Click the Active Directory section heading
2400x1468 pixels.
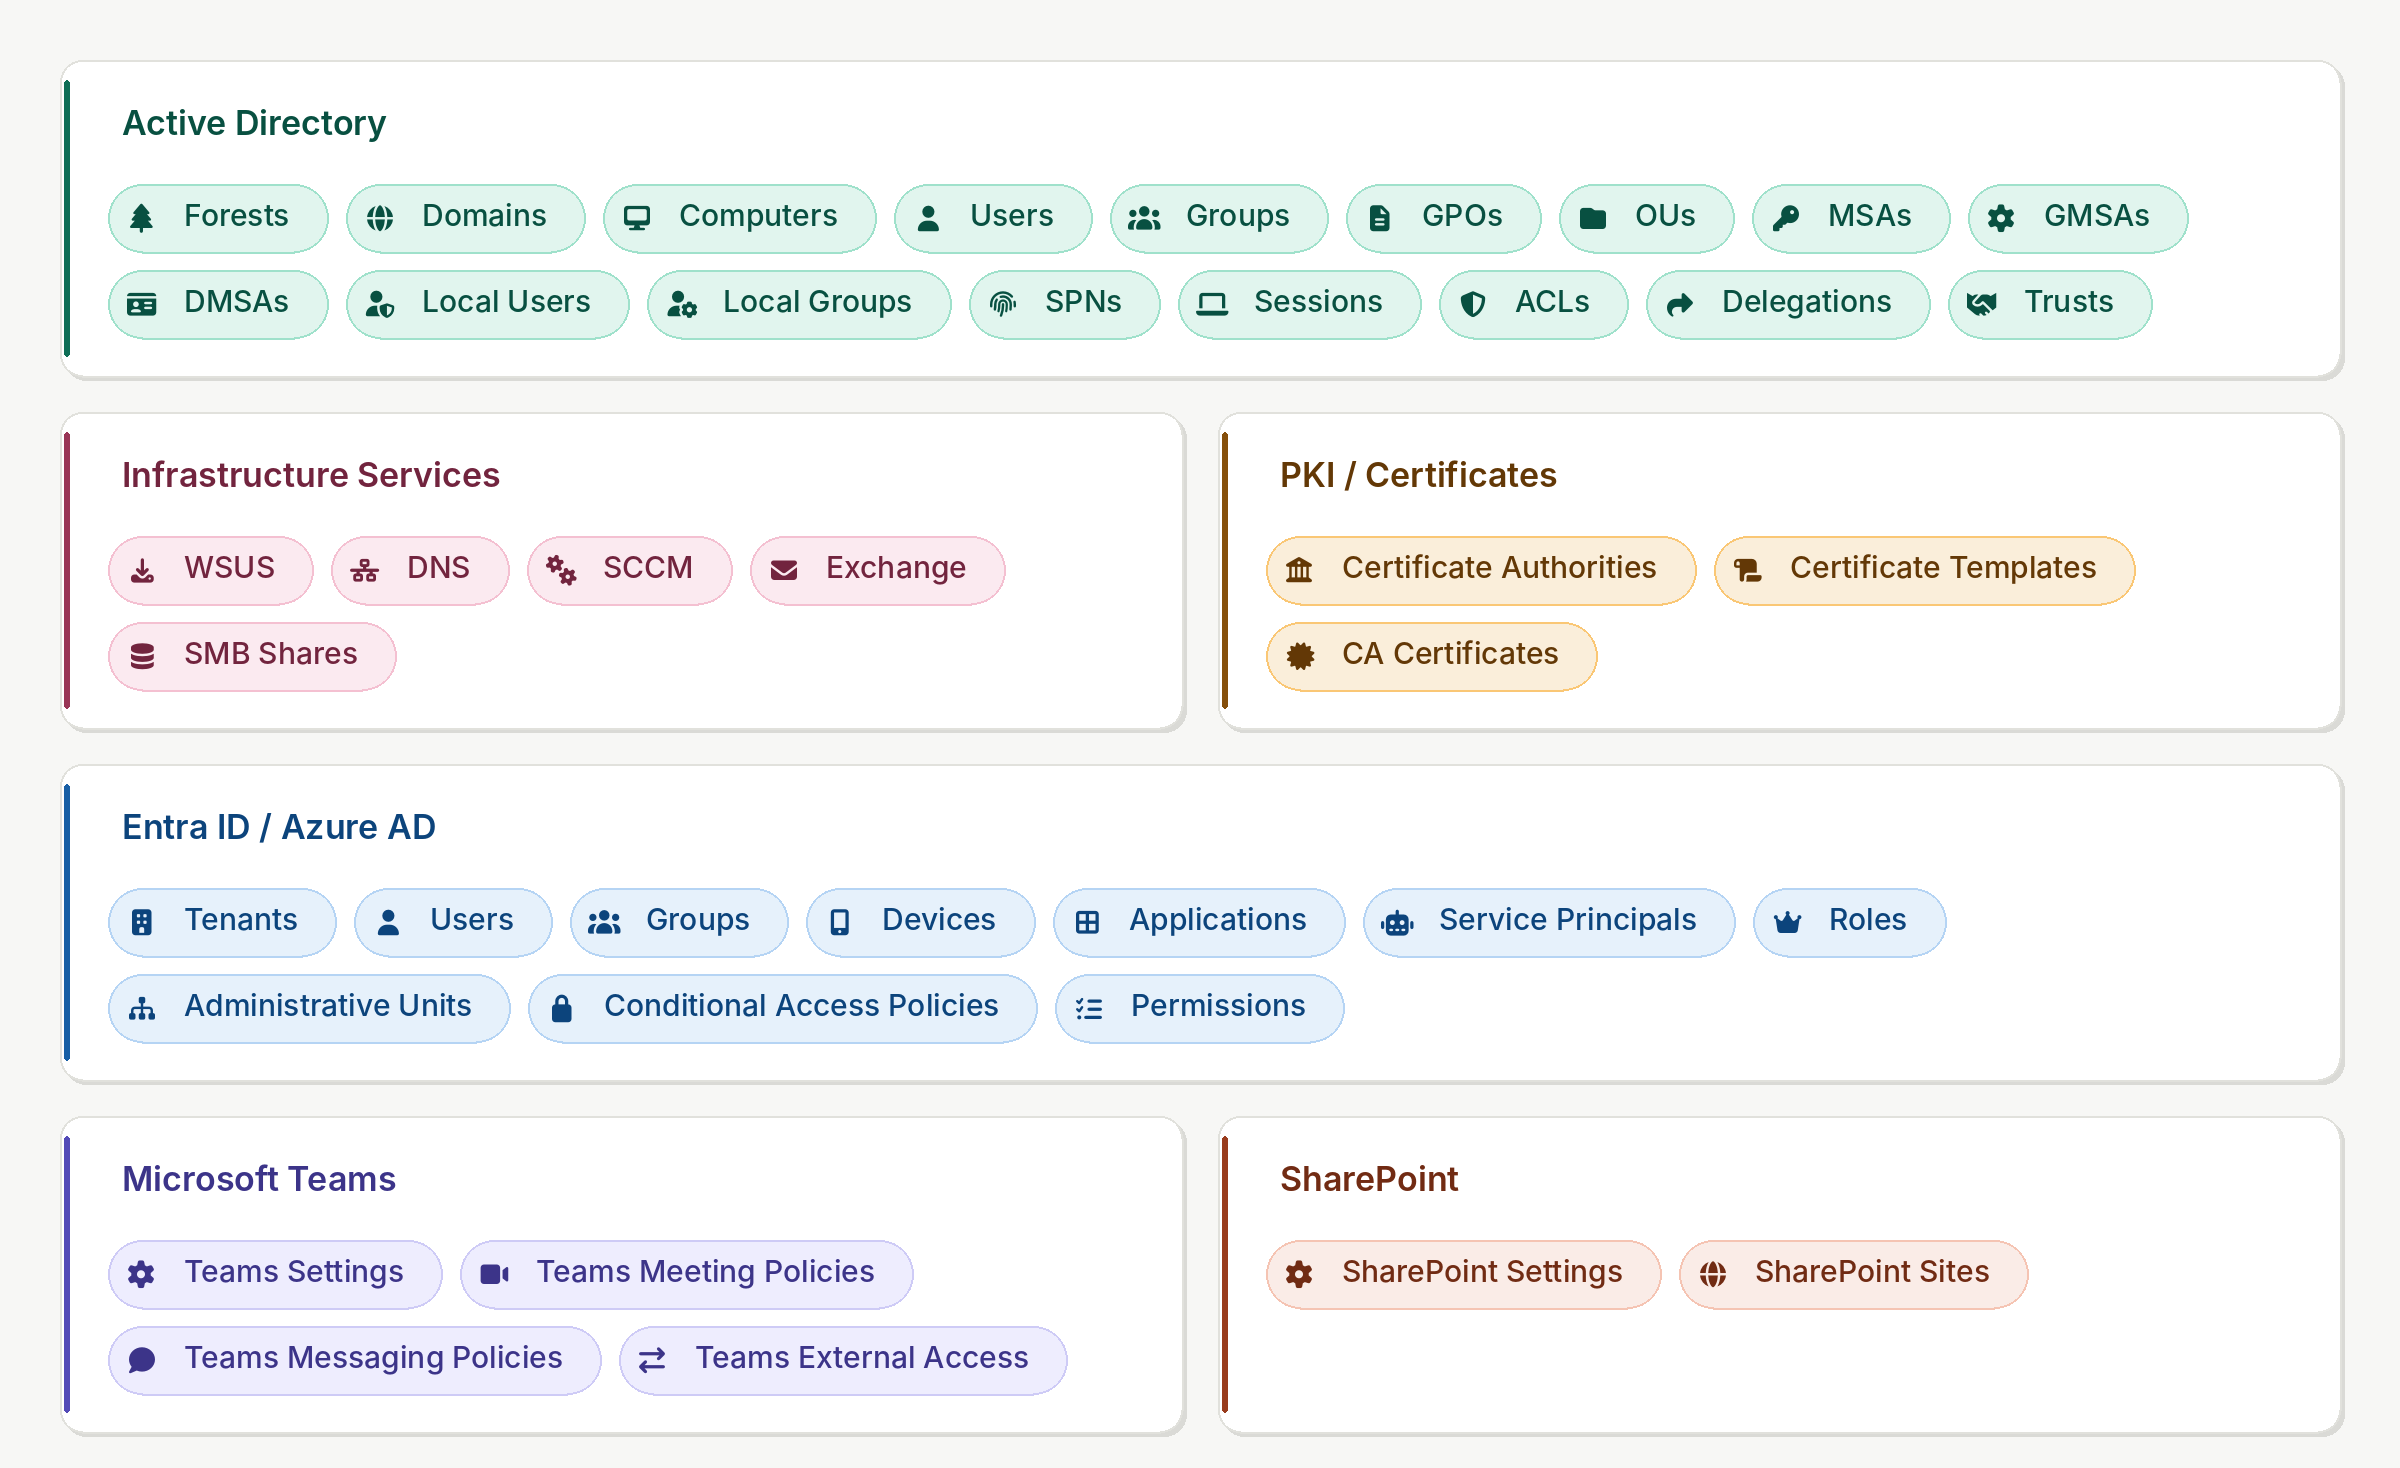point(254,122)
